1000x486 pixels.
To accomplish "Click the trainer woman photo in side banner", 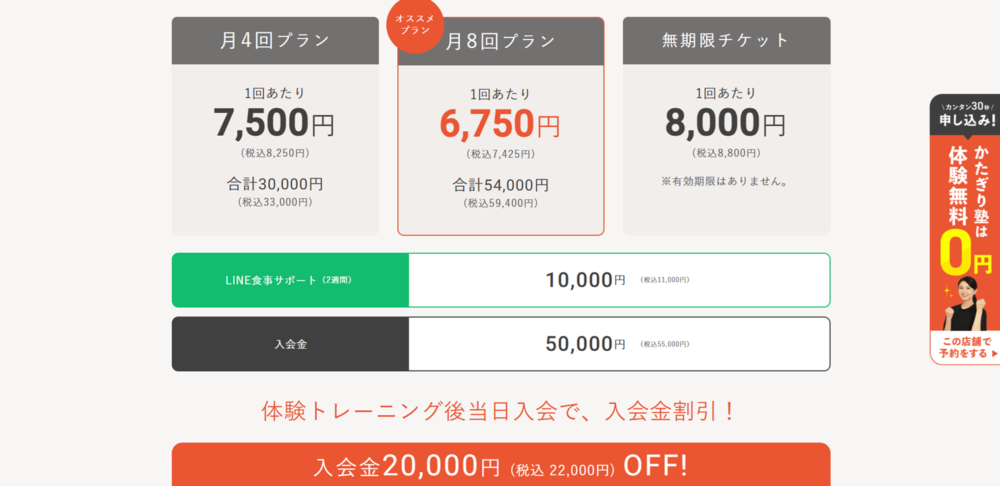I will click(x=966, y=303).
